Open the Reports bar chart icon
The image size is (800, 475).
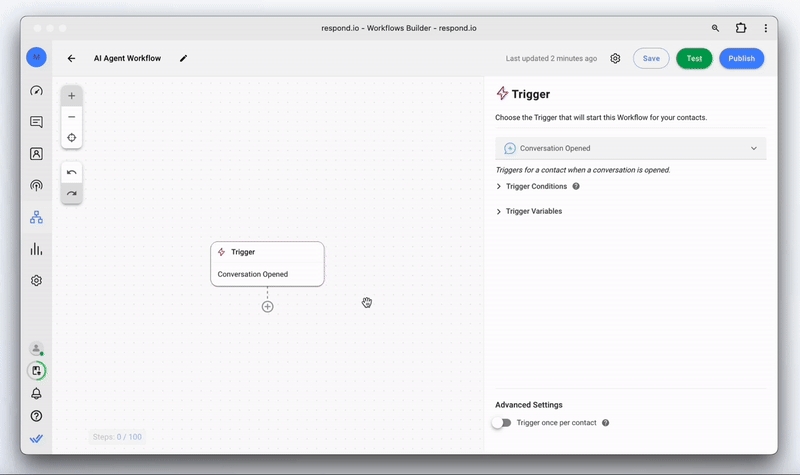[36, 249]
